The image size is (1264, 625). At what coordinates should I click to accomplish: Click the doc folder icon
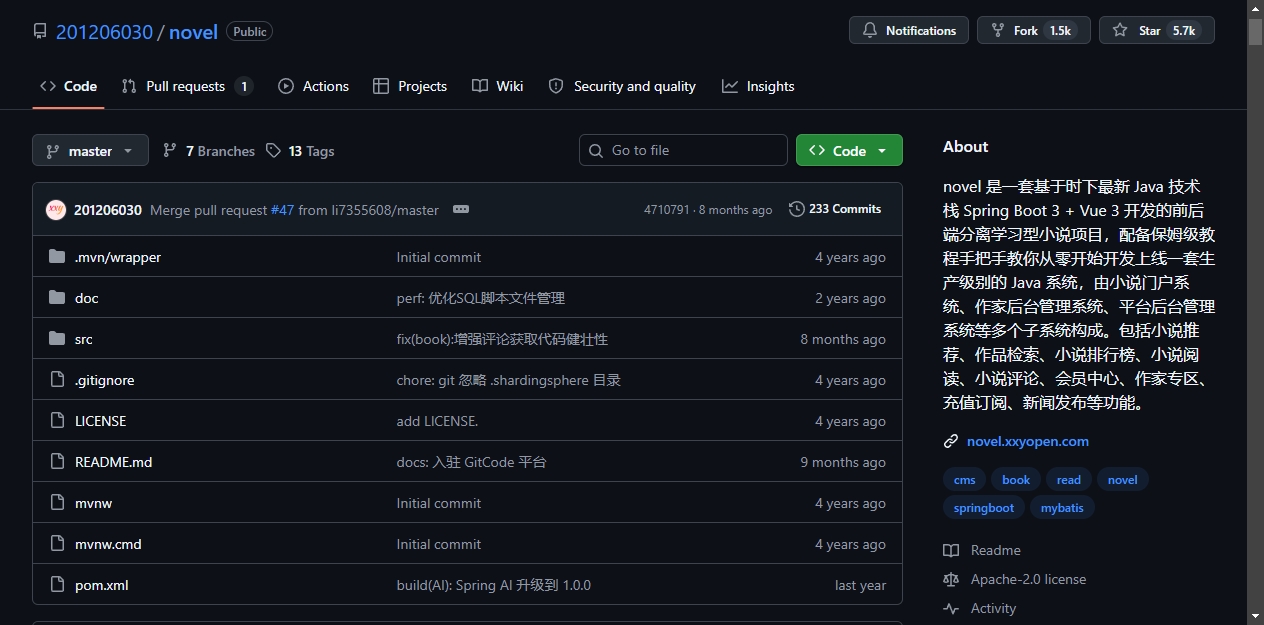click(x=57, y=298)
